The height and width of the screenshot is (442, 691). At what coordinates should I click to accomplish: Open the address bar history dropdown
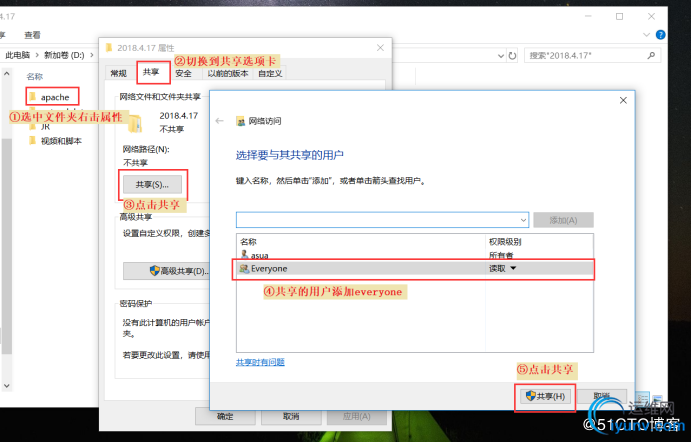[501, 56]
